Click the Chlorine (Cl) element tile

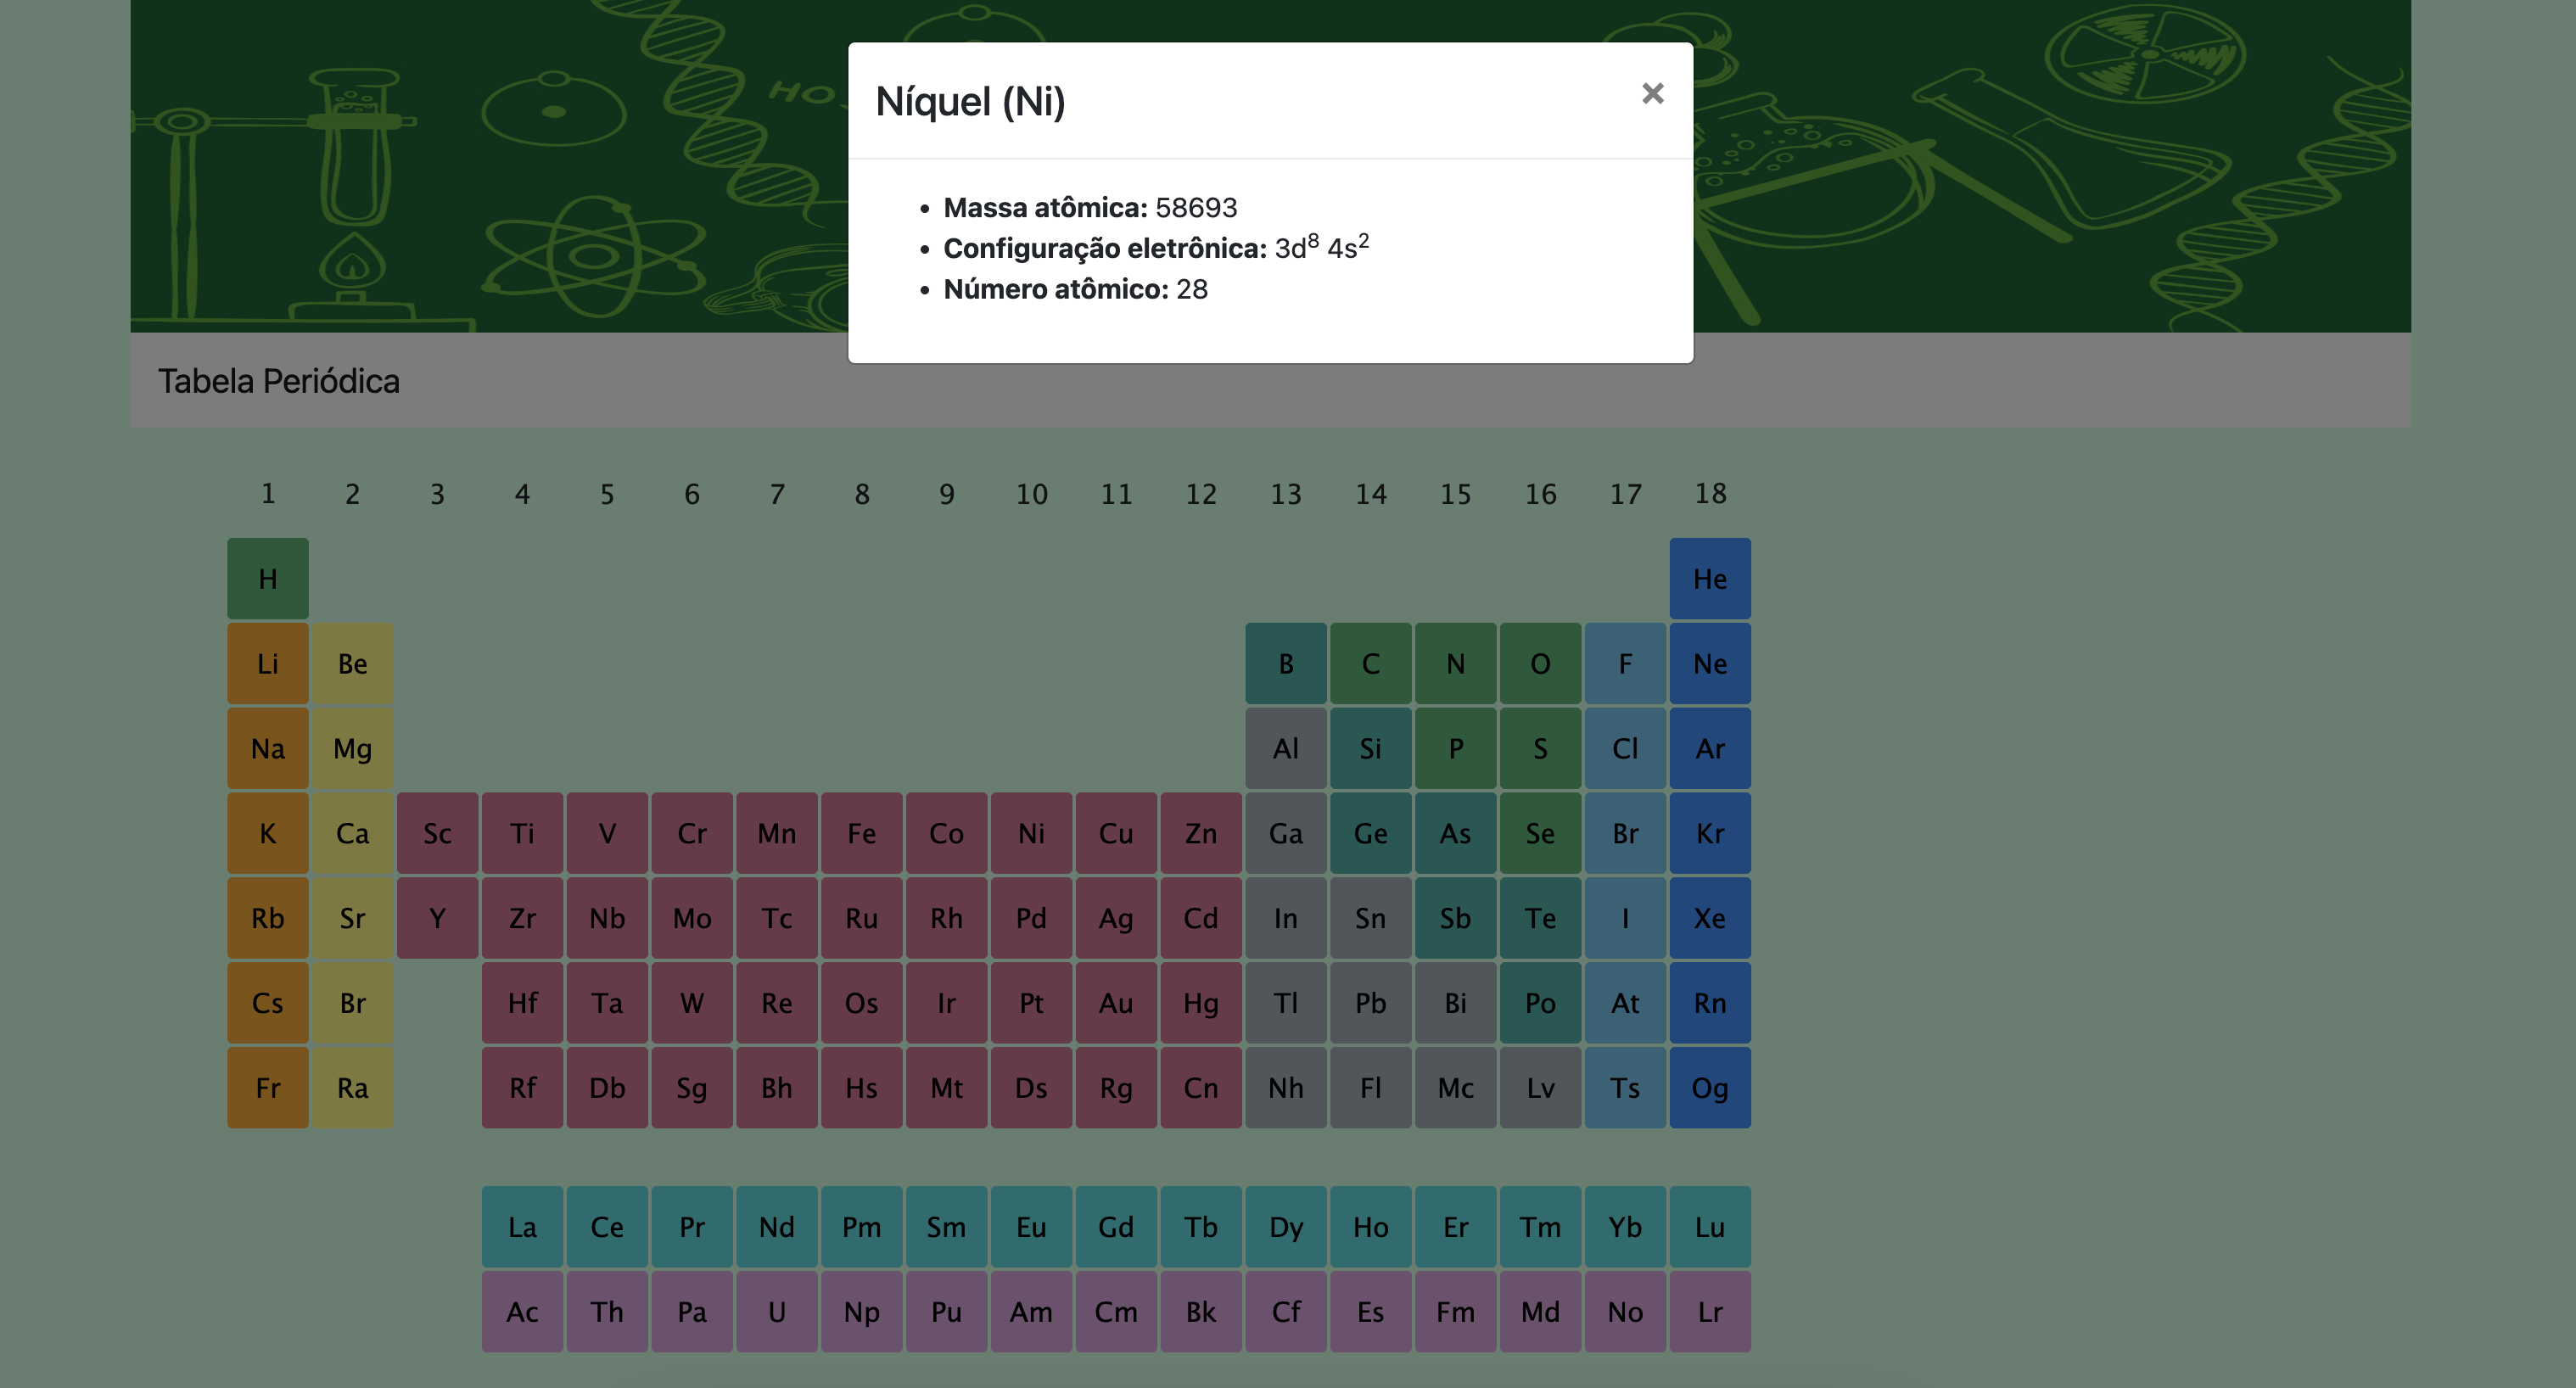(1625, 748)
